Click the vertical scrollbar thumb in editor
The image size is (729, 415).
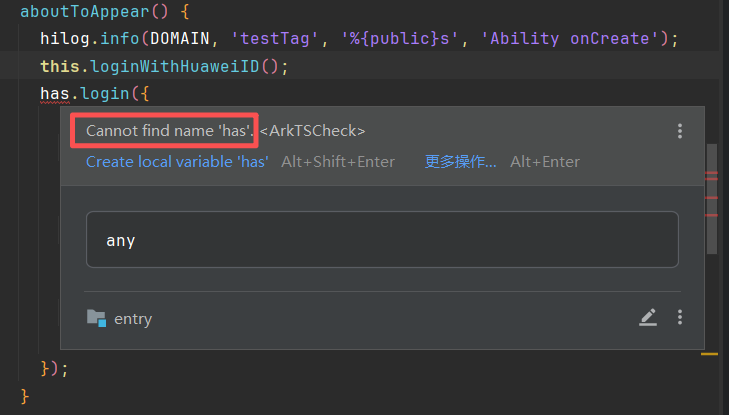click(x=711, y=198)
